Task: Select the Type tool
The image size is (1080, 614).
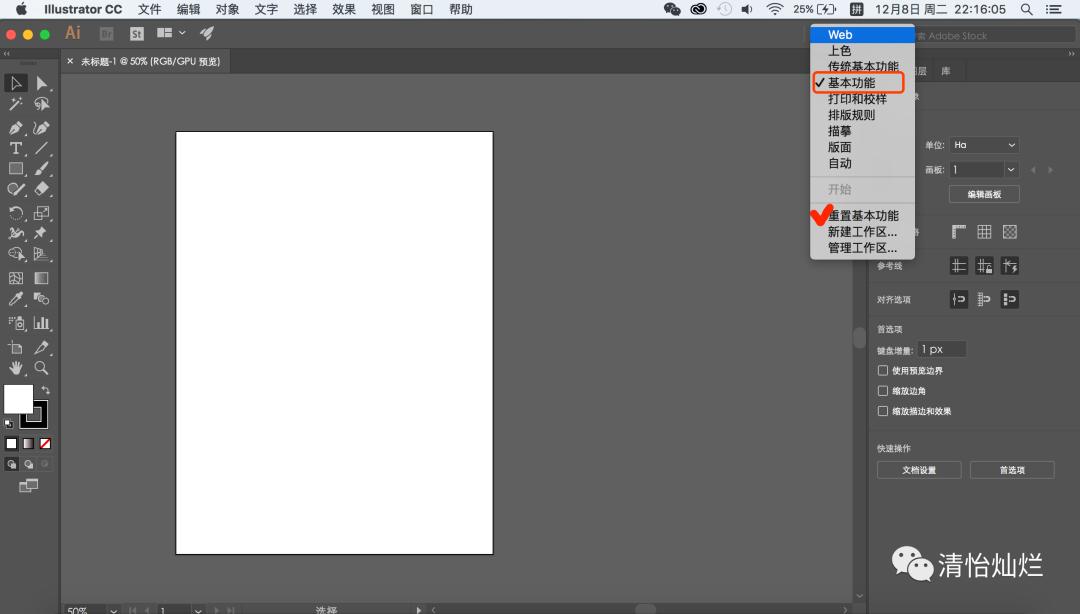Action: click(16, 148)
